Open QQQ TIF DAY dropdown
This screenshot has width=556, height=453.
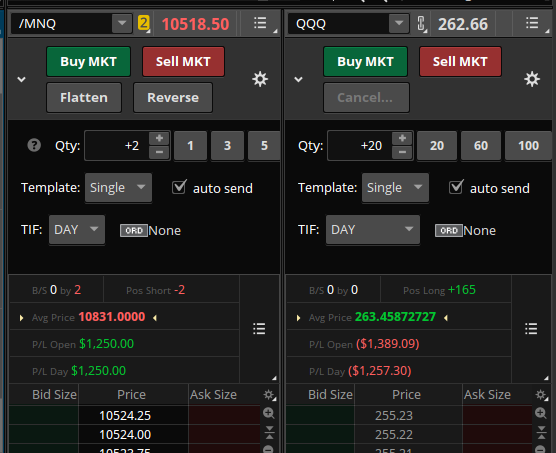pos(373,230)
